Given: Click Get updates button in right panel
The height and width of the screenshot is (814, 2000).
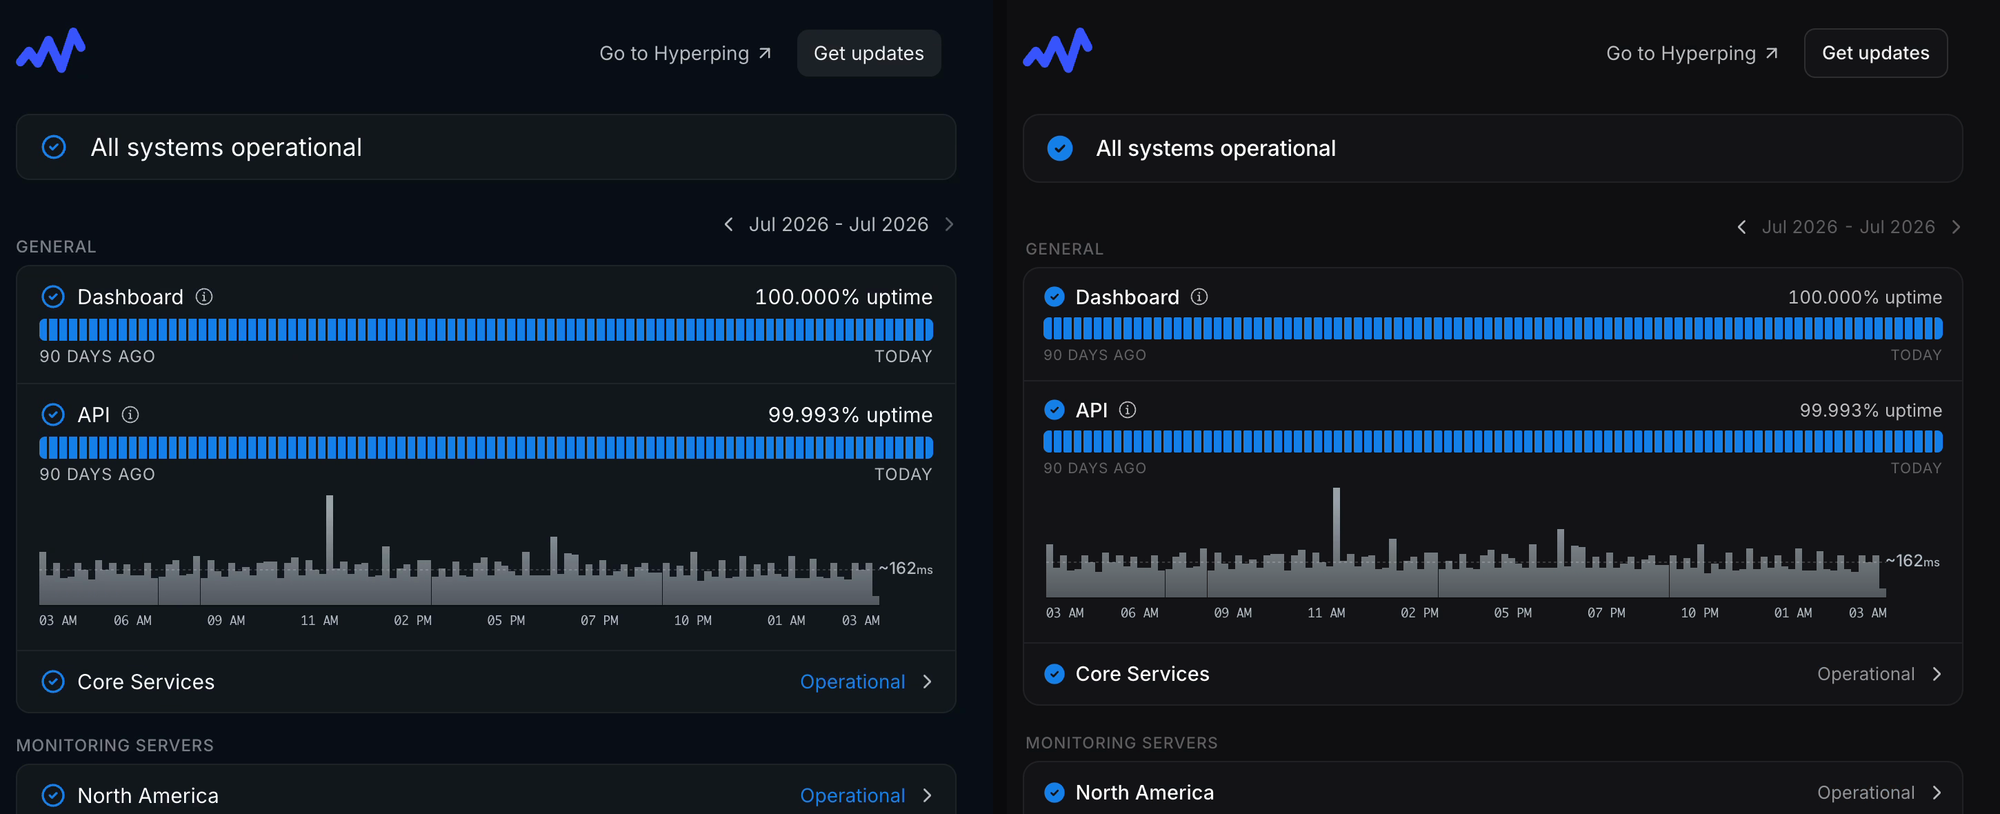Looking at the screenshot, I should coord(1876,53).
